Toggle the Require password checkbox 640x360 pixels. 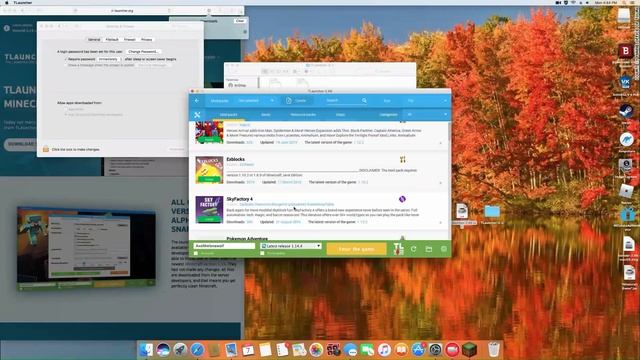(66, 59)
